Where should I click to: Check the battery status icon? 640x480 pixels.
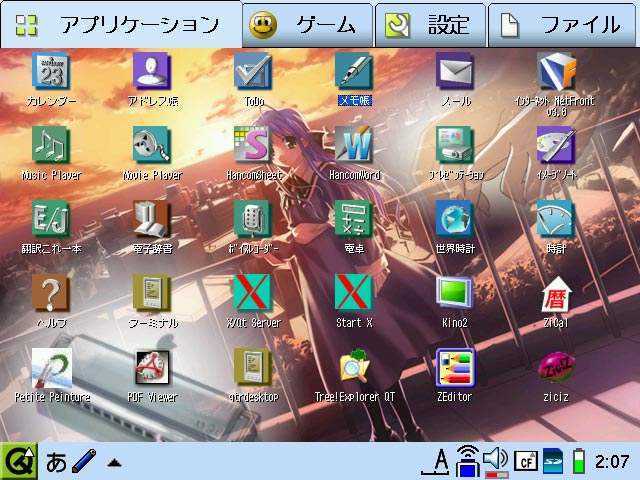click(x=579, y=461)
